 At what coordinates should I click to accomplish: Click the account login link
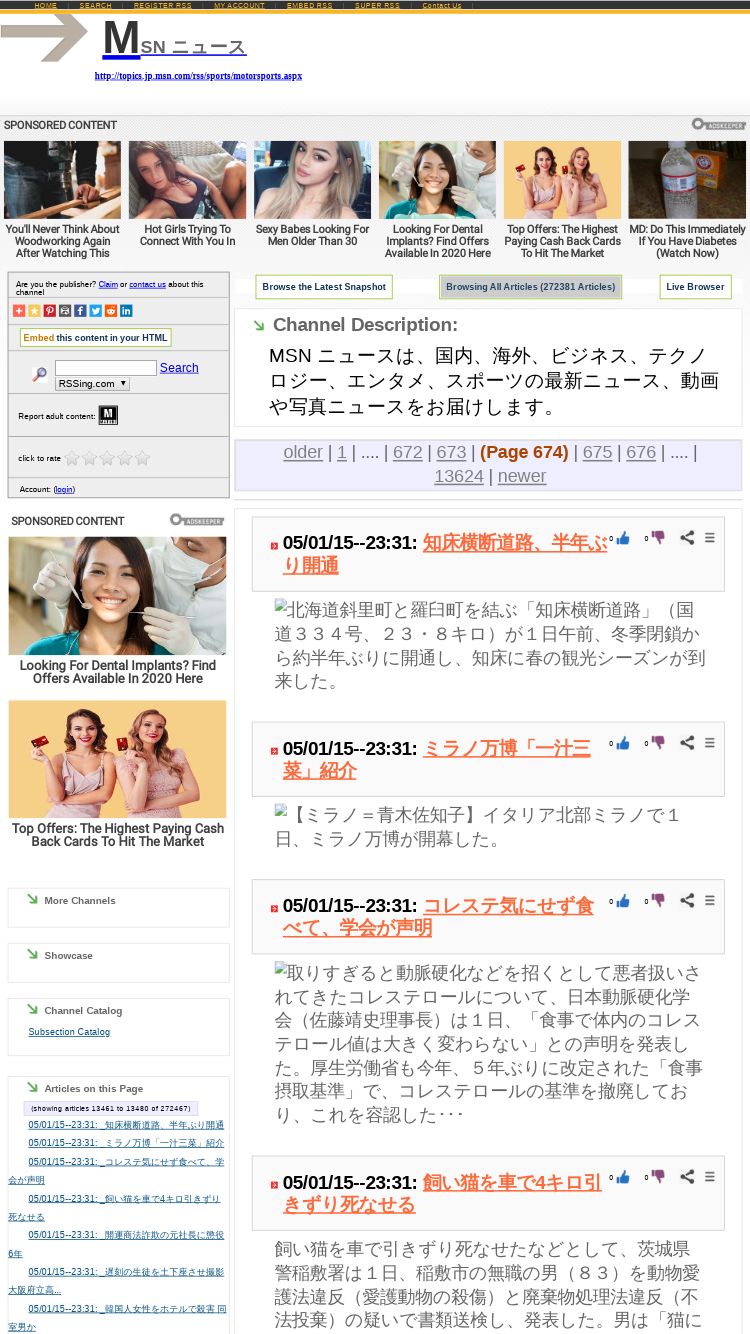tap(64, 489)
